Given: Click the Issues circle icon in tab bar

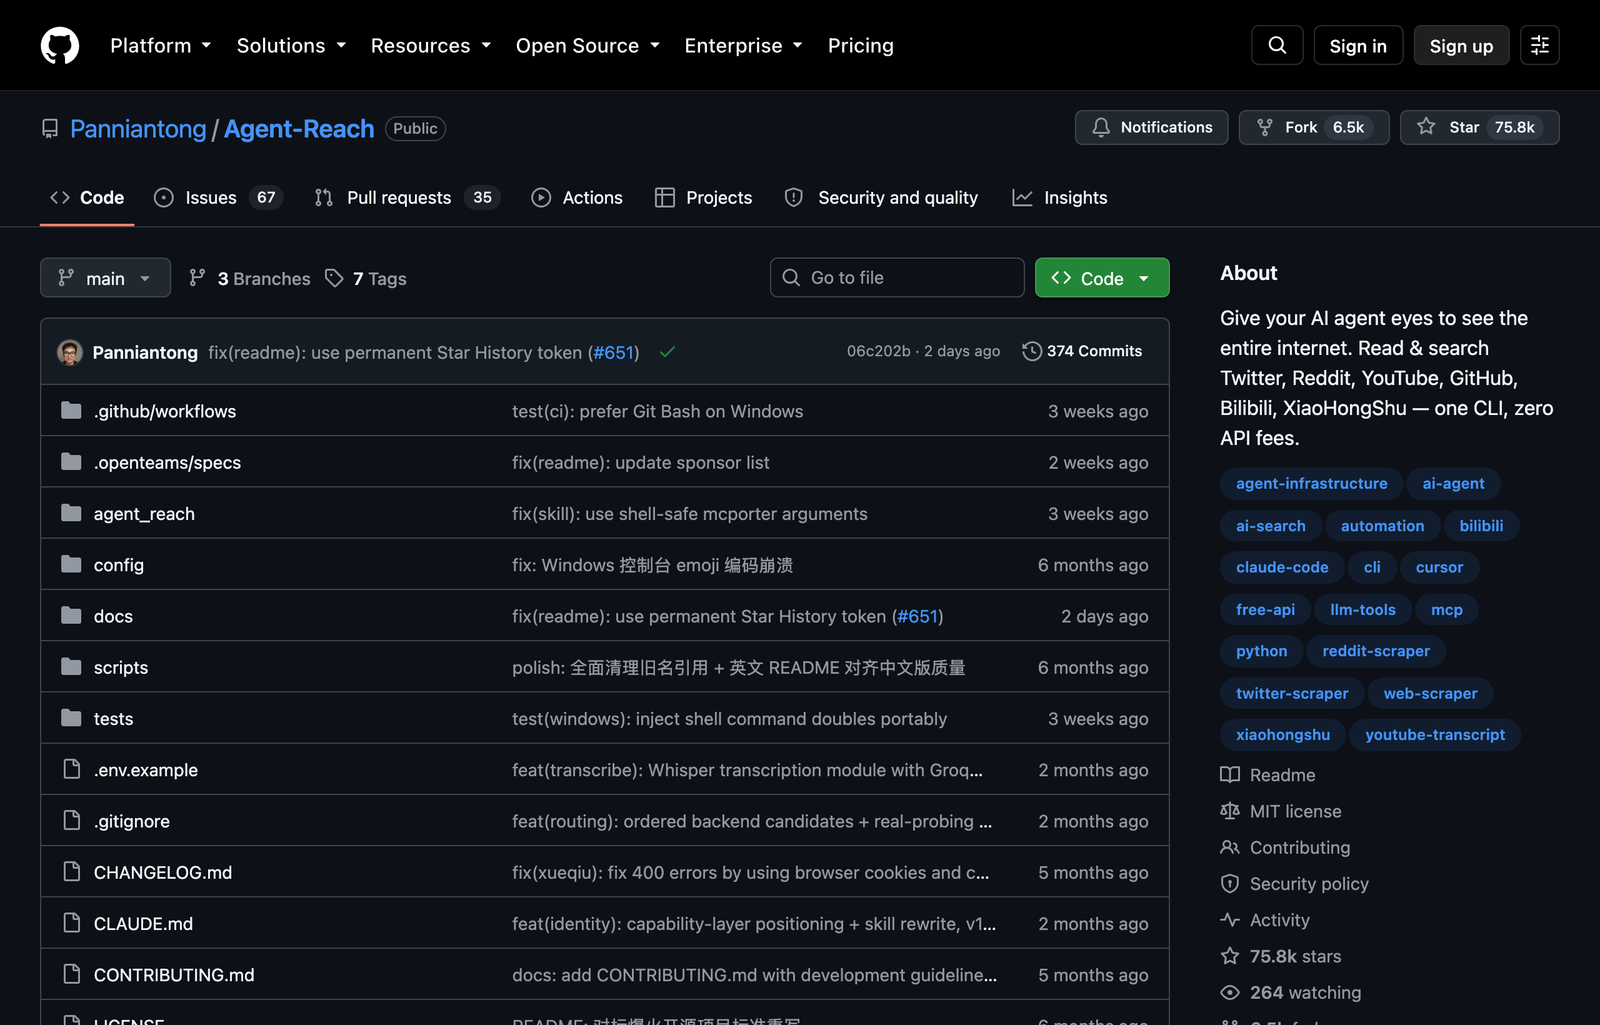Looking at the screenshot, I should (x=164, y=198).
